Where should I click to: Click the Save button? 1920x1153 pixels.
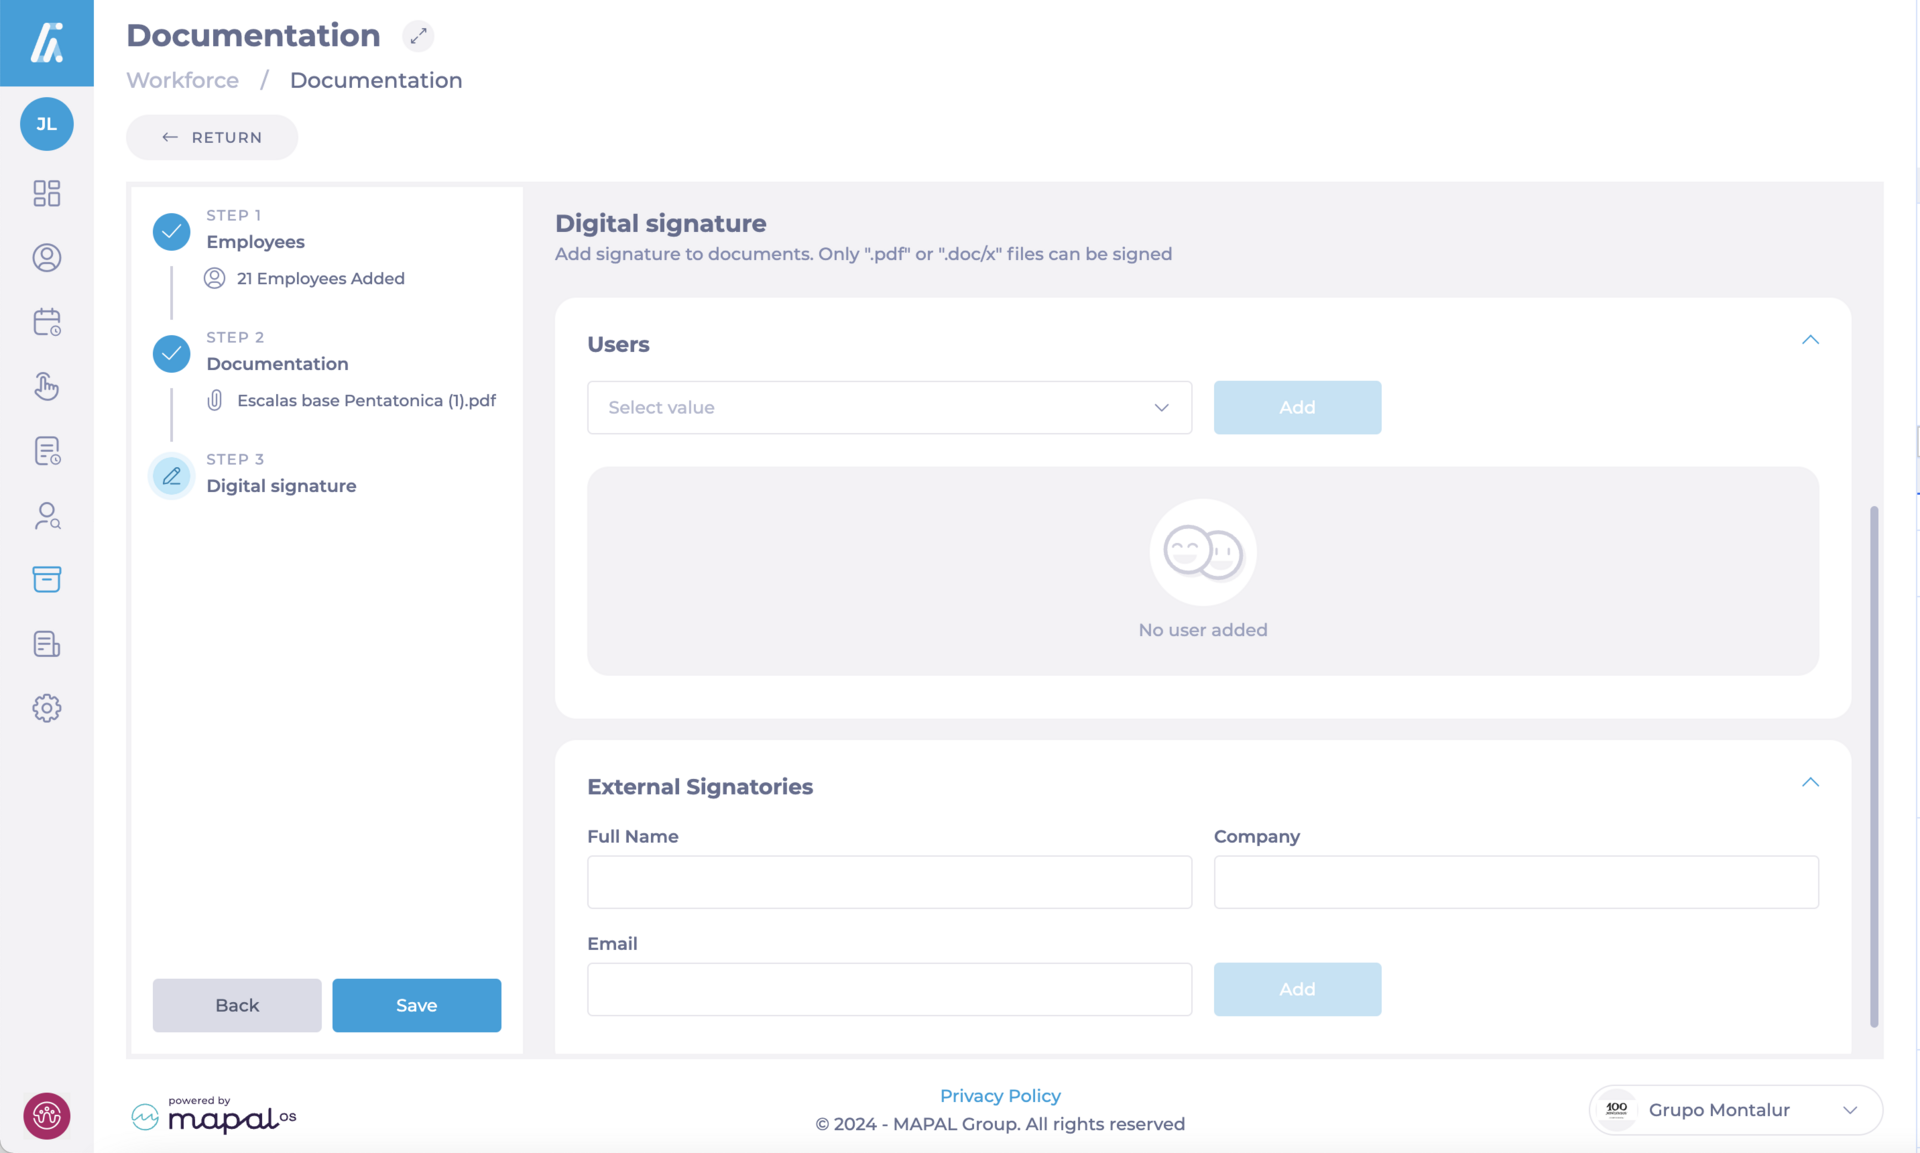[x=416, y=1005]
